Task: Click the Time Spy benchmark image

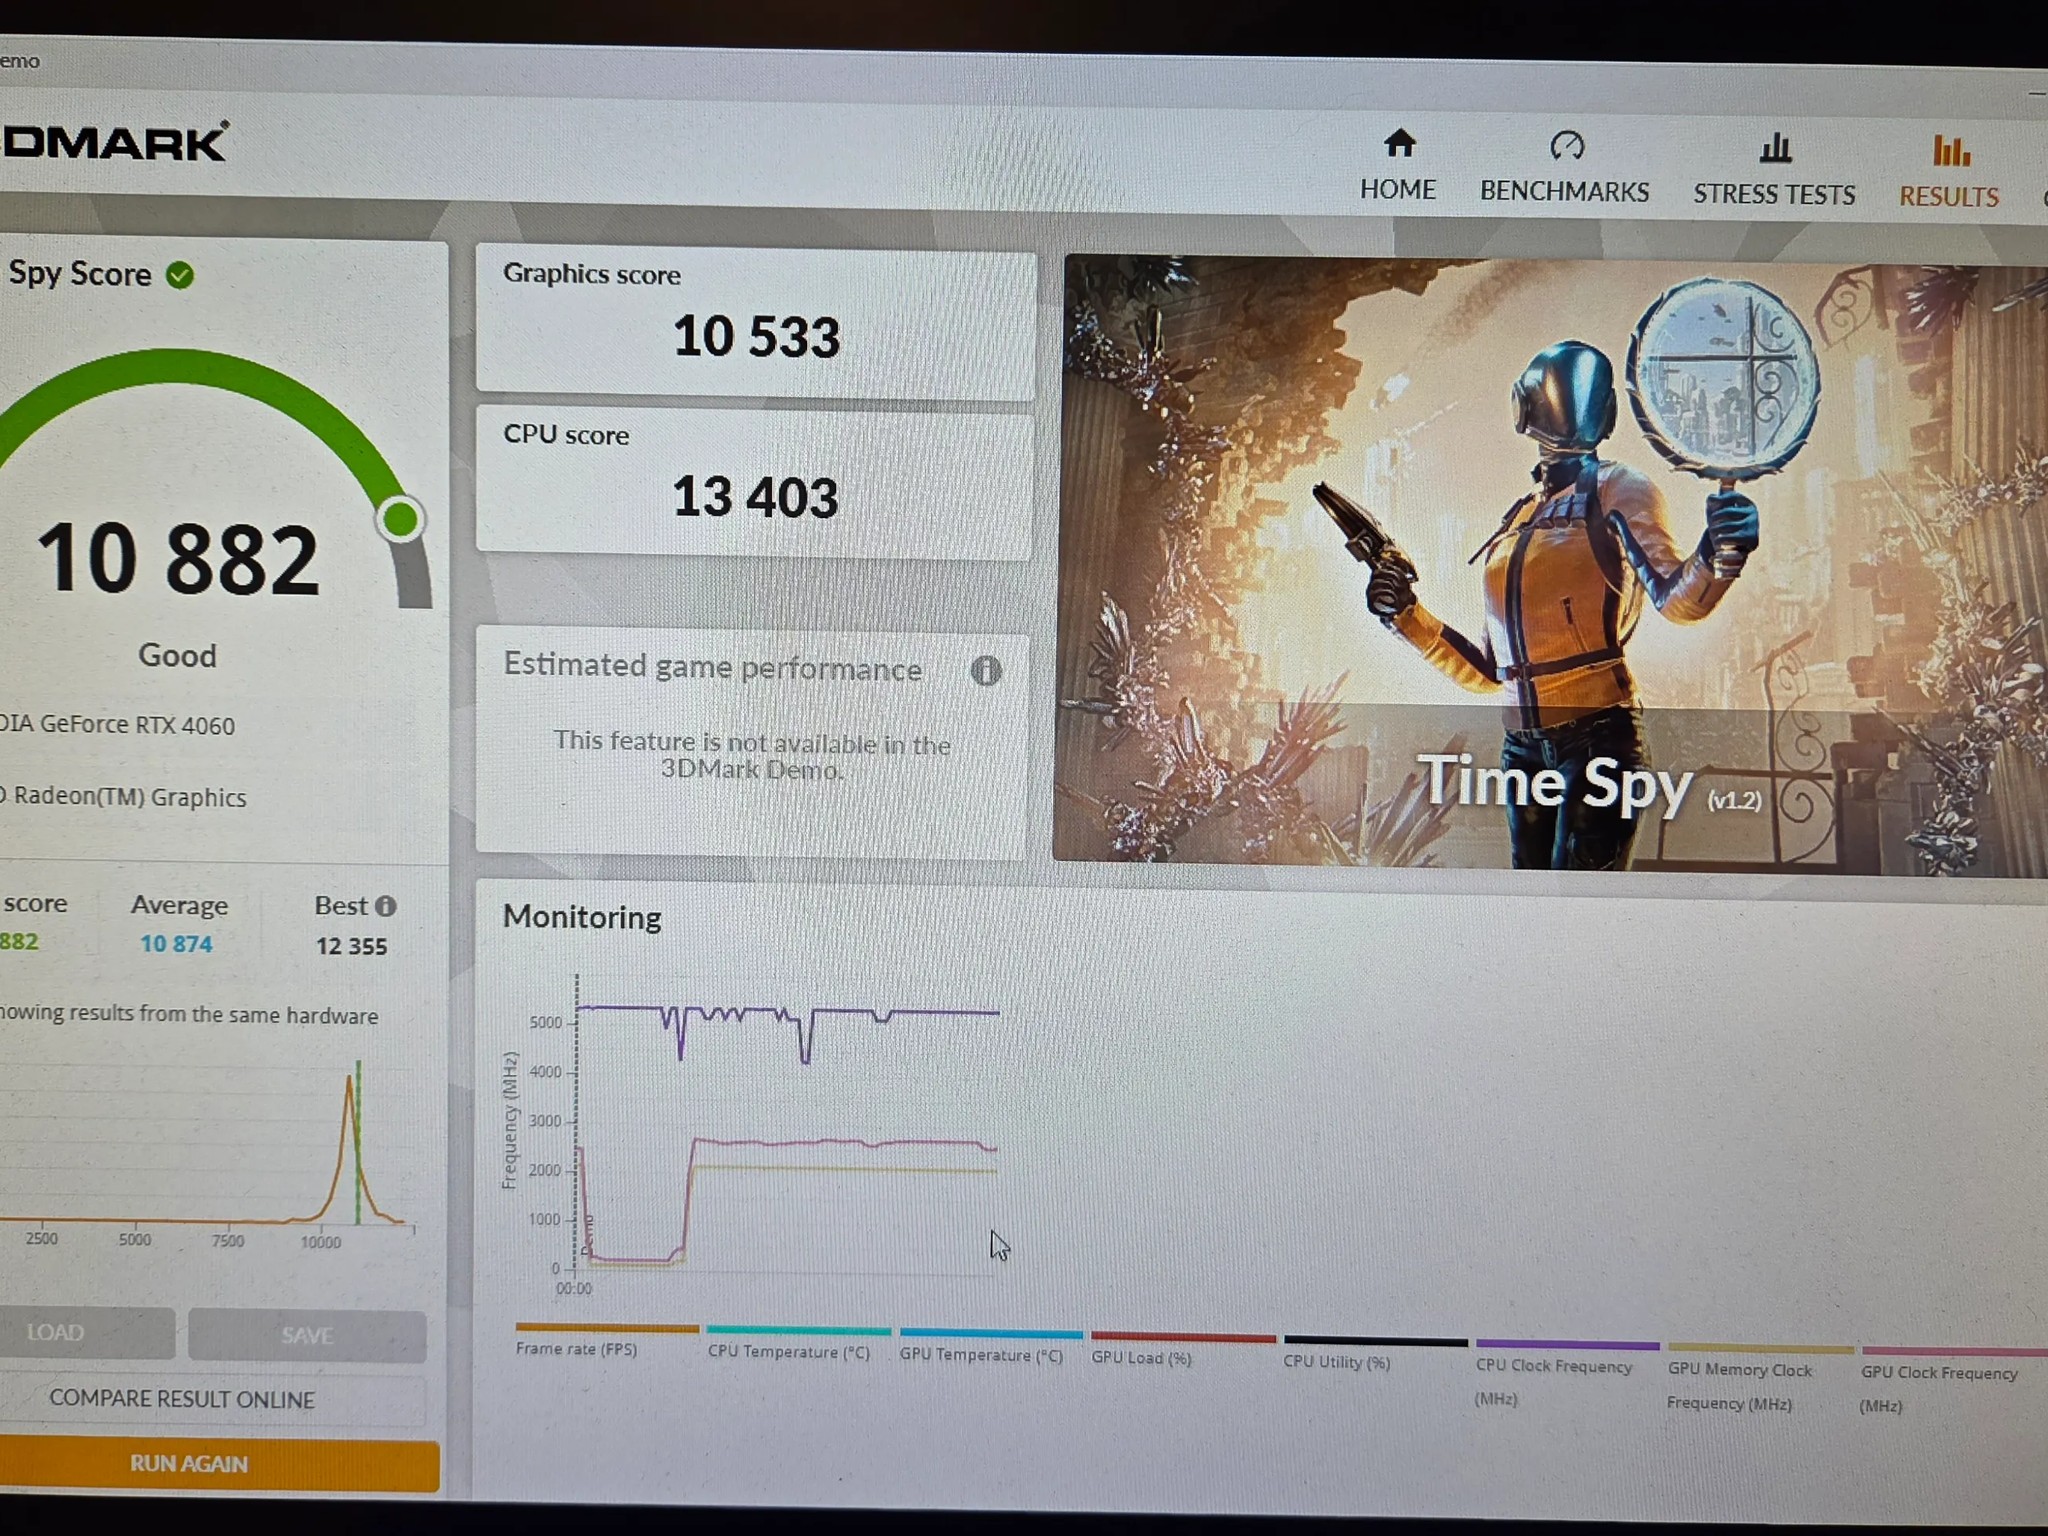Action: click(x=1550, y=566)
